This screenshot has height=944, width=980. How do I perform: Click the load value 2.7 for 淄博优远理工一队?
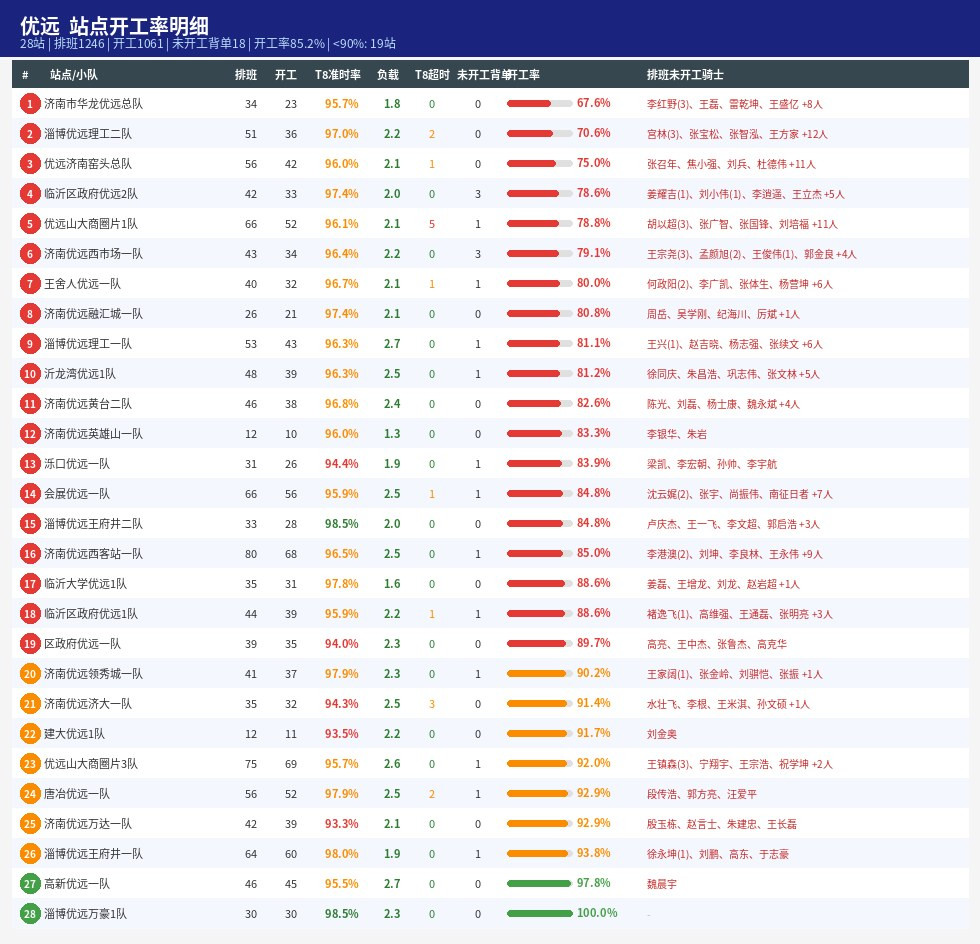point(392,344)
